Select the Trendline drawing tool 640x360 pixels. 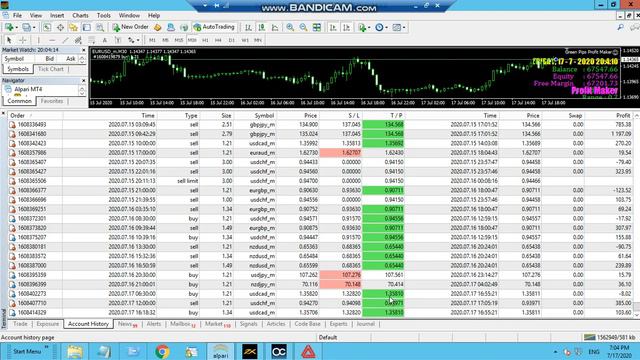(65, 40)
